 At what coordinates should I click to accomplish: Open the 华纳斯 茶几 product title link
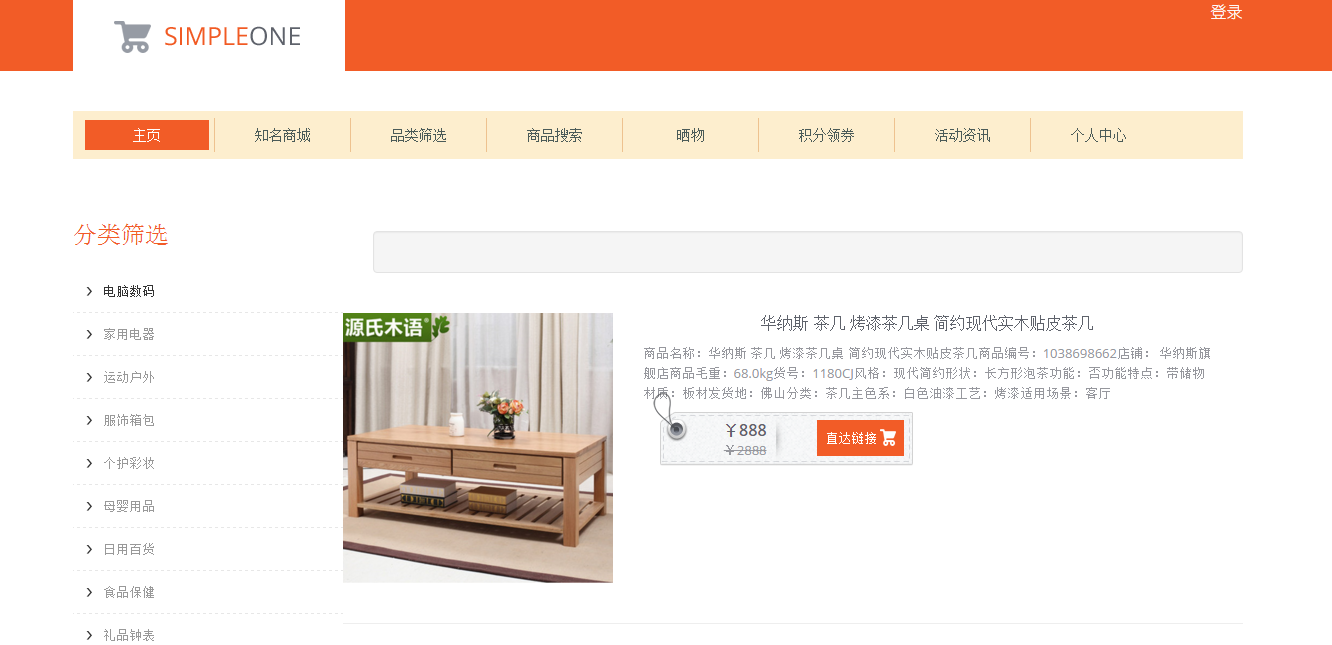point(927,323)
